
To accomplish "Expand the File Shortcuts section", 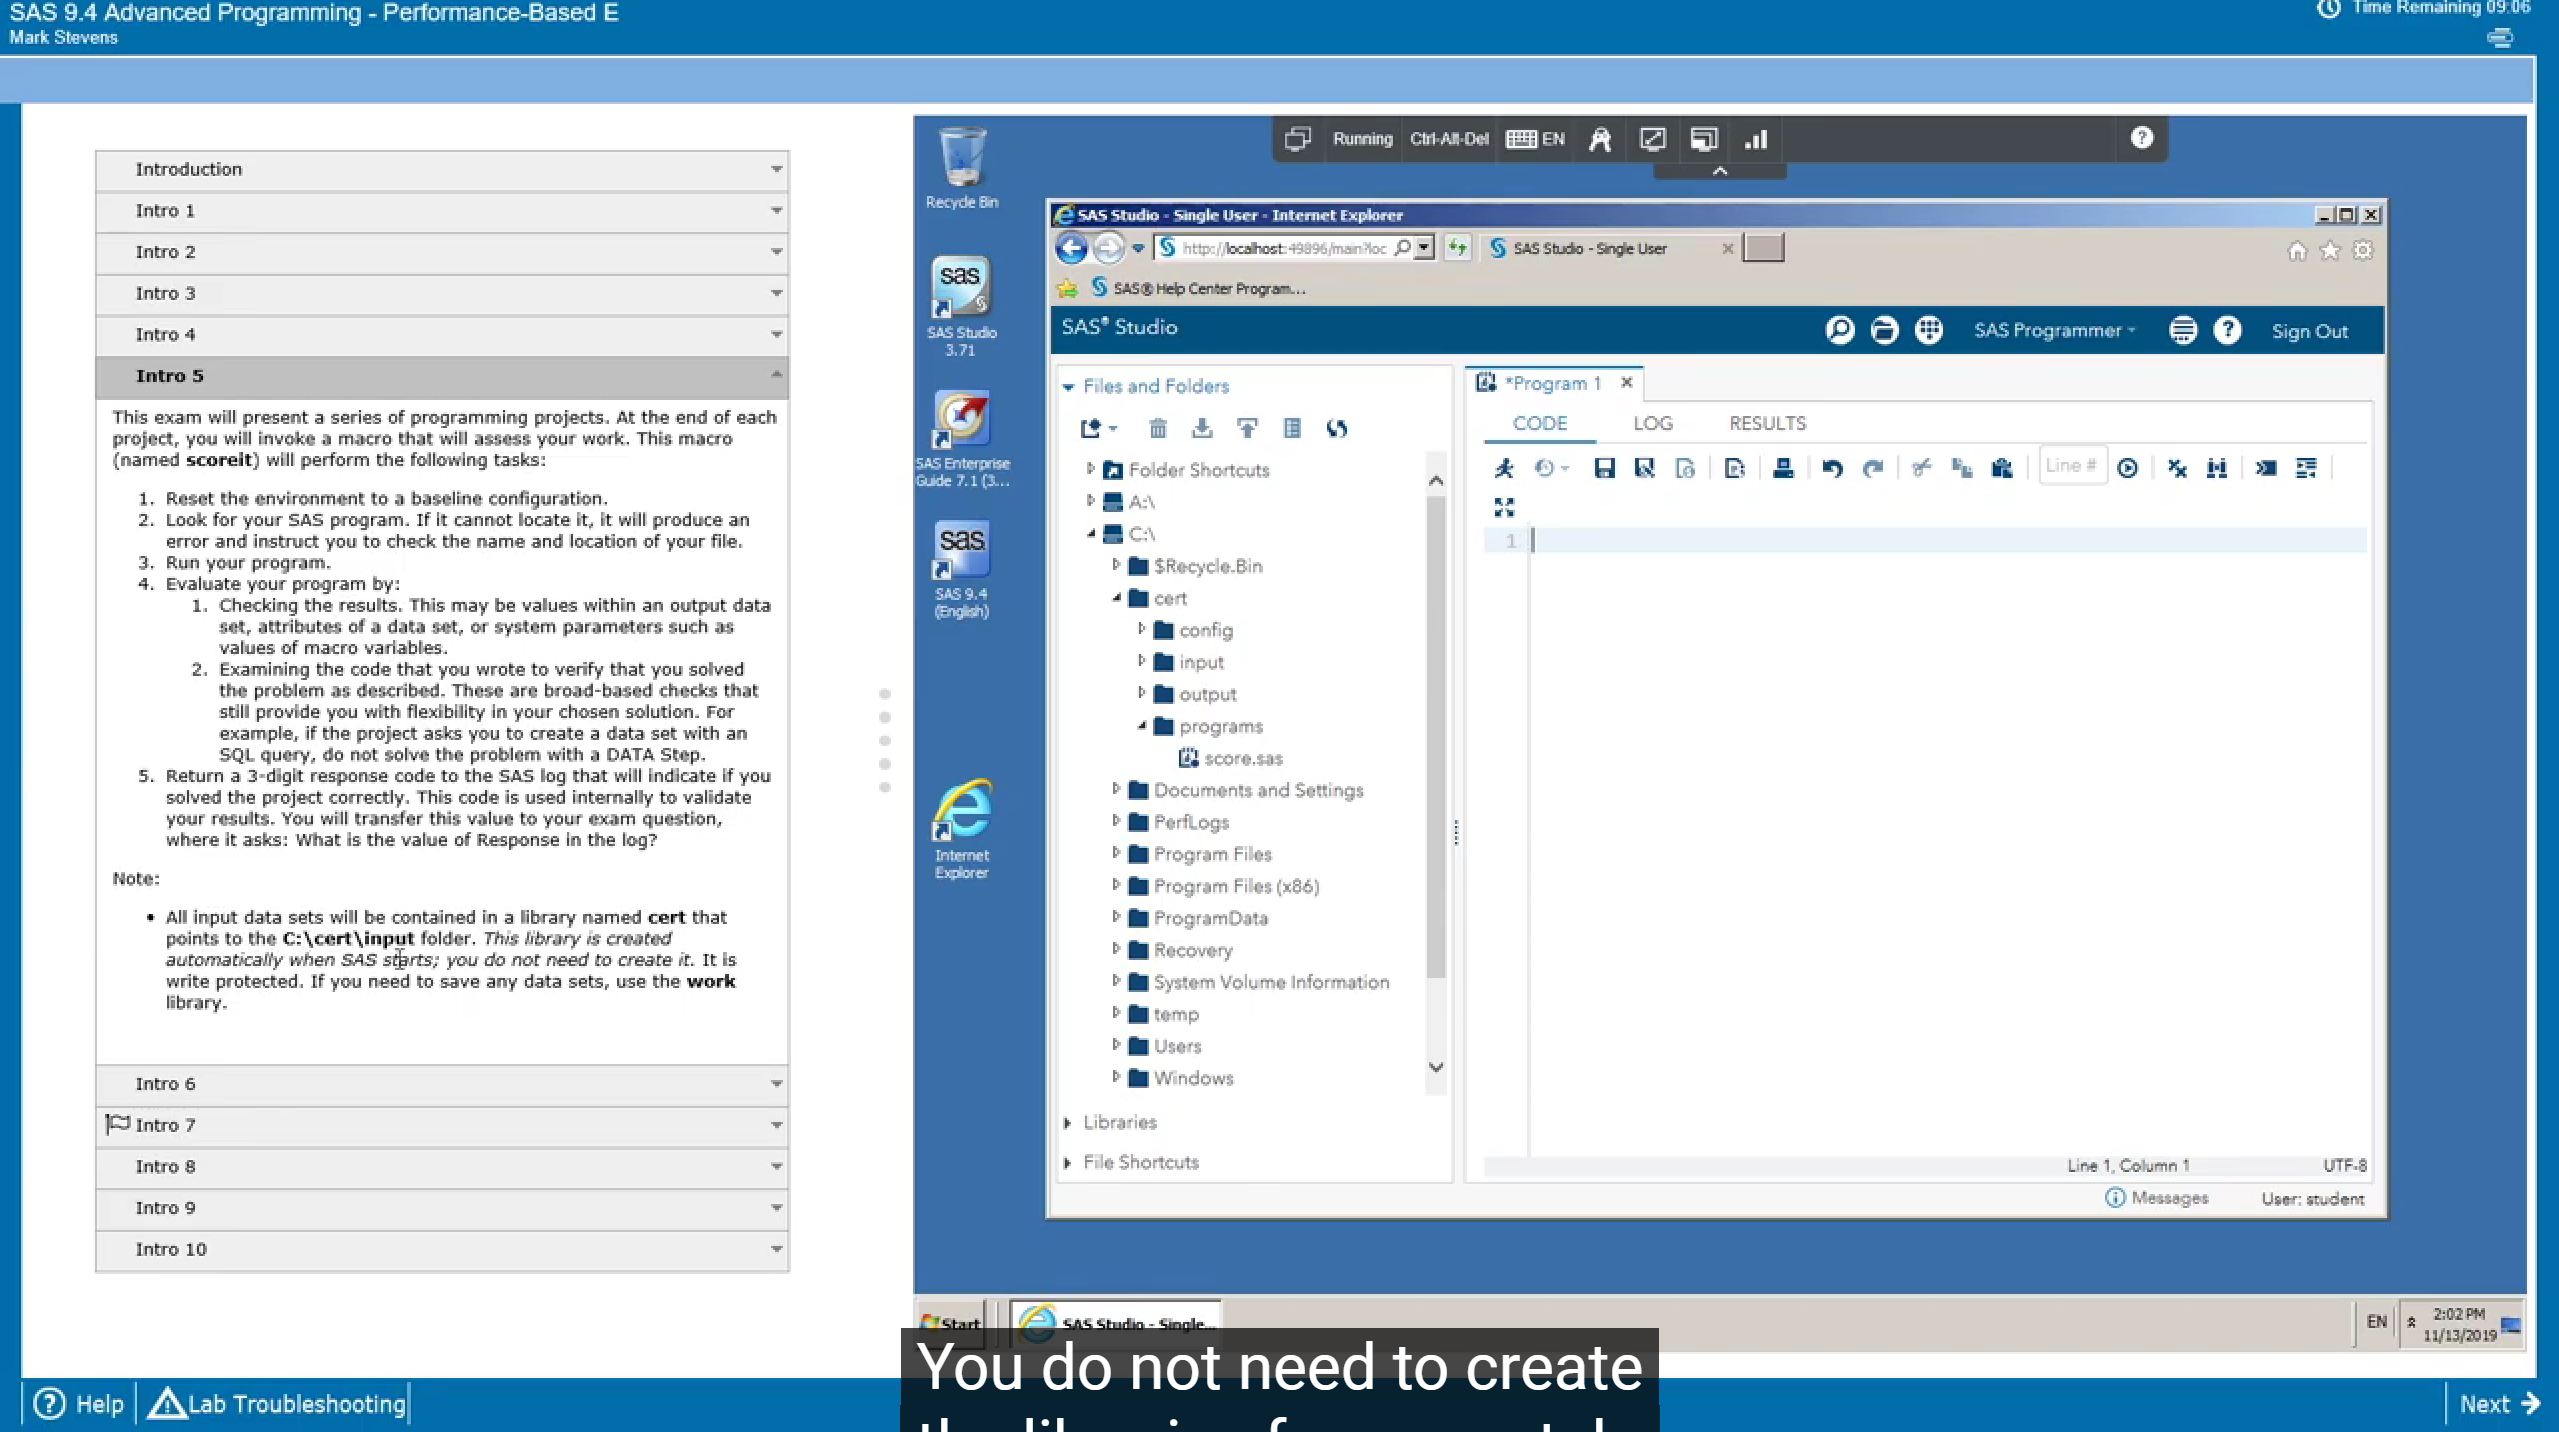I will [1068, 1163].
